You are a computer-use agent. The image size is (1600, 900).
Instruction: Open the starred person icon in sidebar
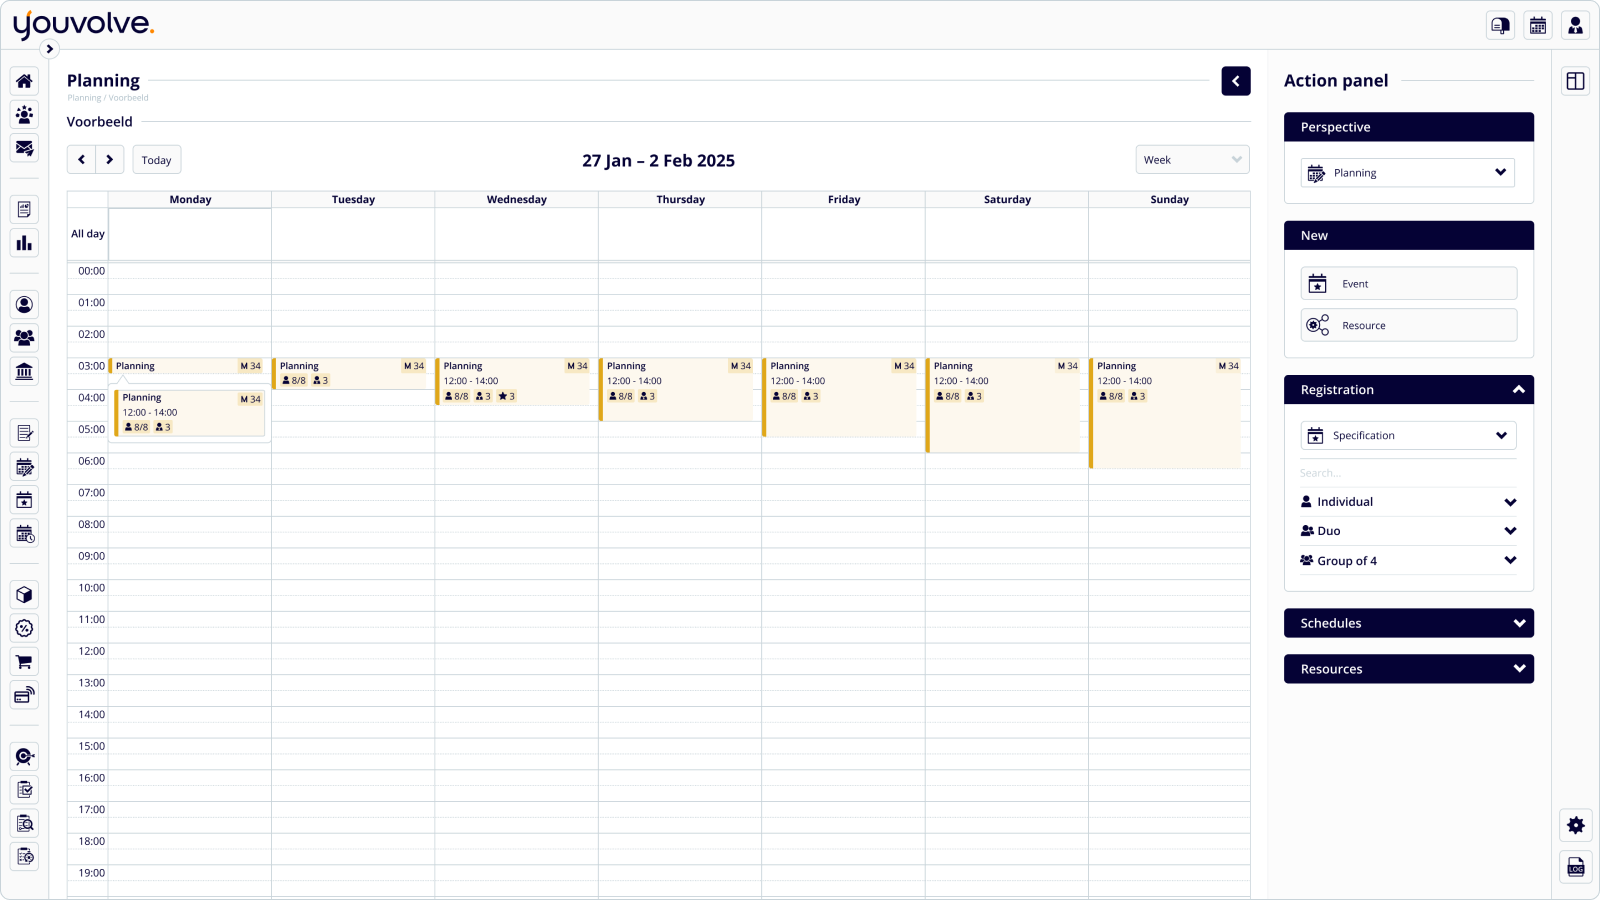pyautogui.click(x=24, y=115)
